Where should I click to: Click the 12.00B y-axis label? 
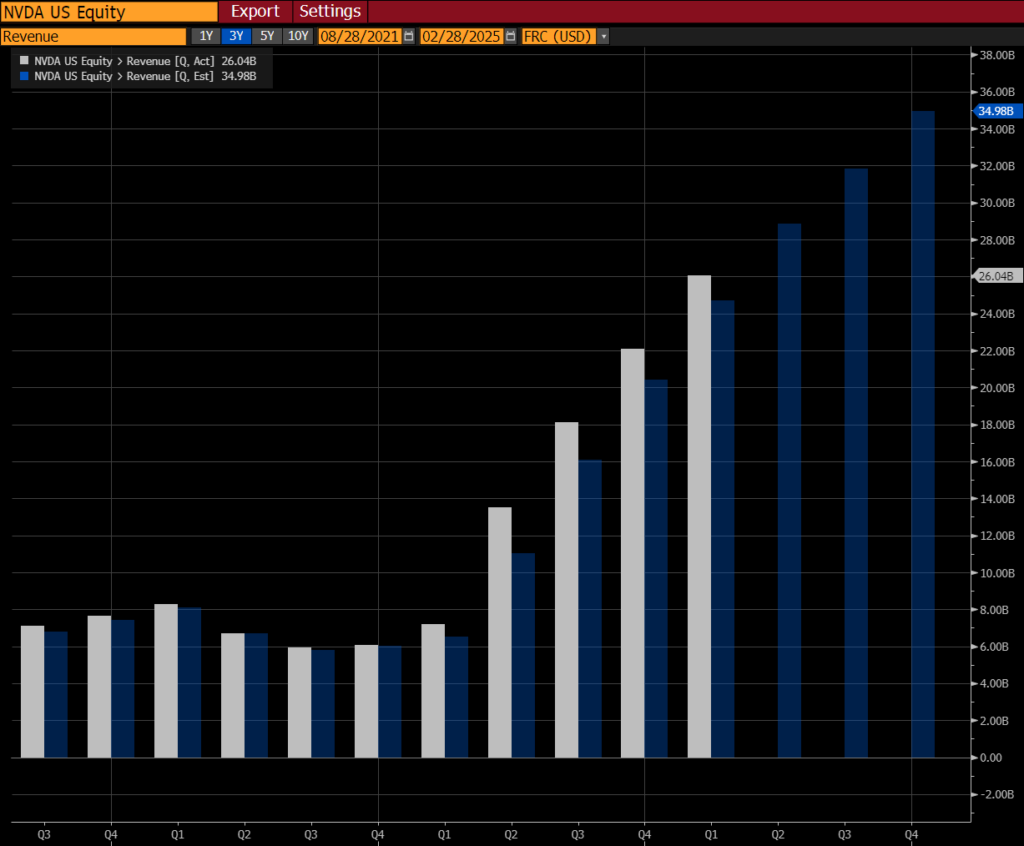click(997, 536)
